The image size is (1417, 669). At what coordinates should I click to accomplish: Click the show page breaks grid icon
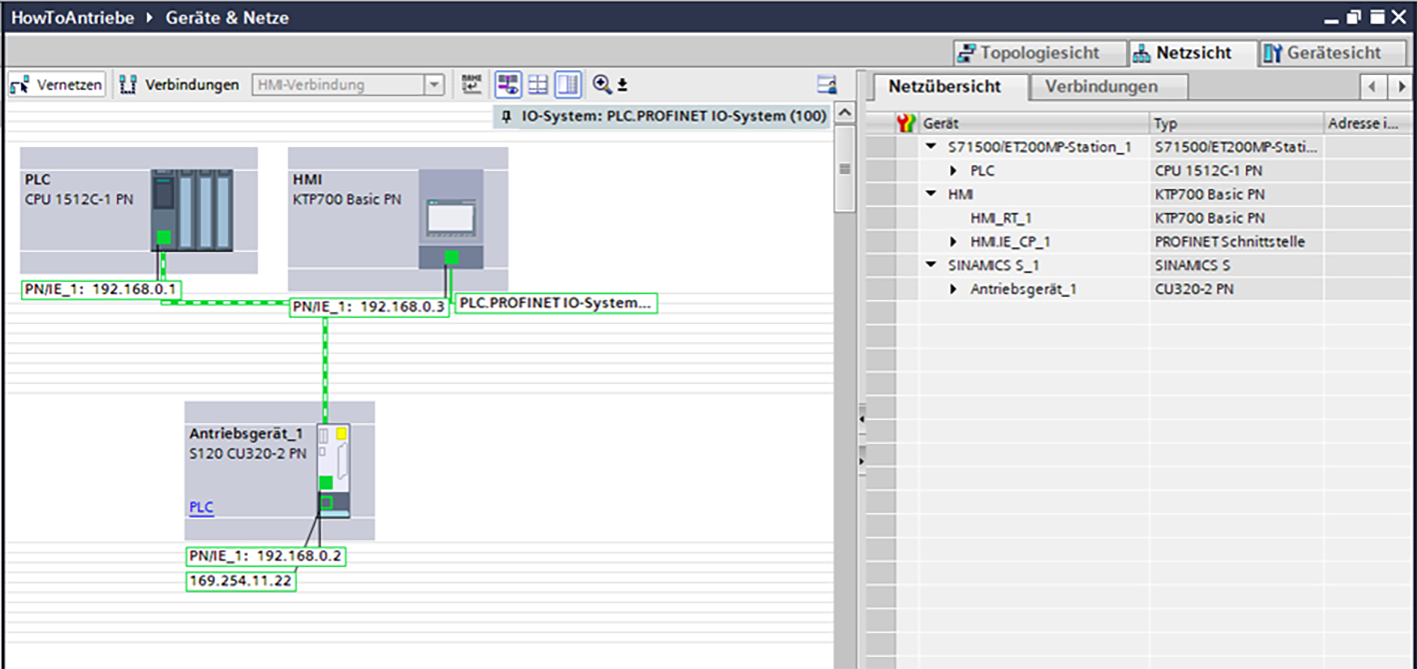pyautogui.click(x=538, y=85)
